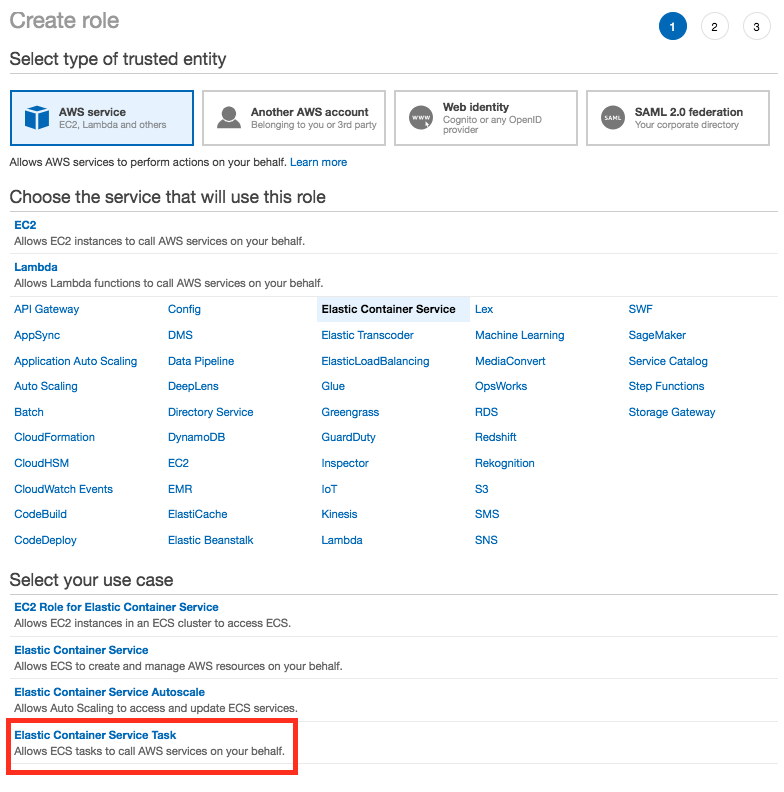Select the Storage Gateway service

click(x=672, y=412)
